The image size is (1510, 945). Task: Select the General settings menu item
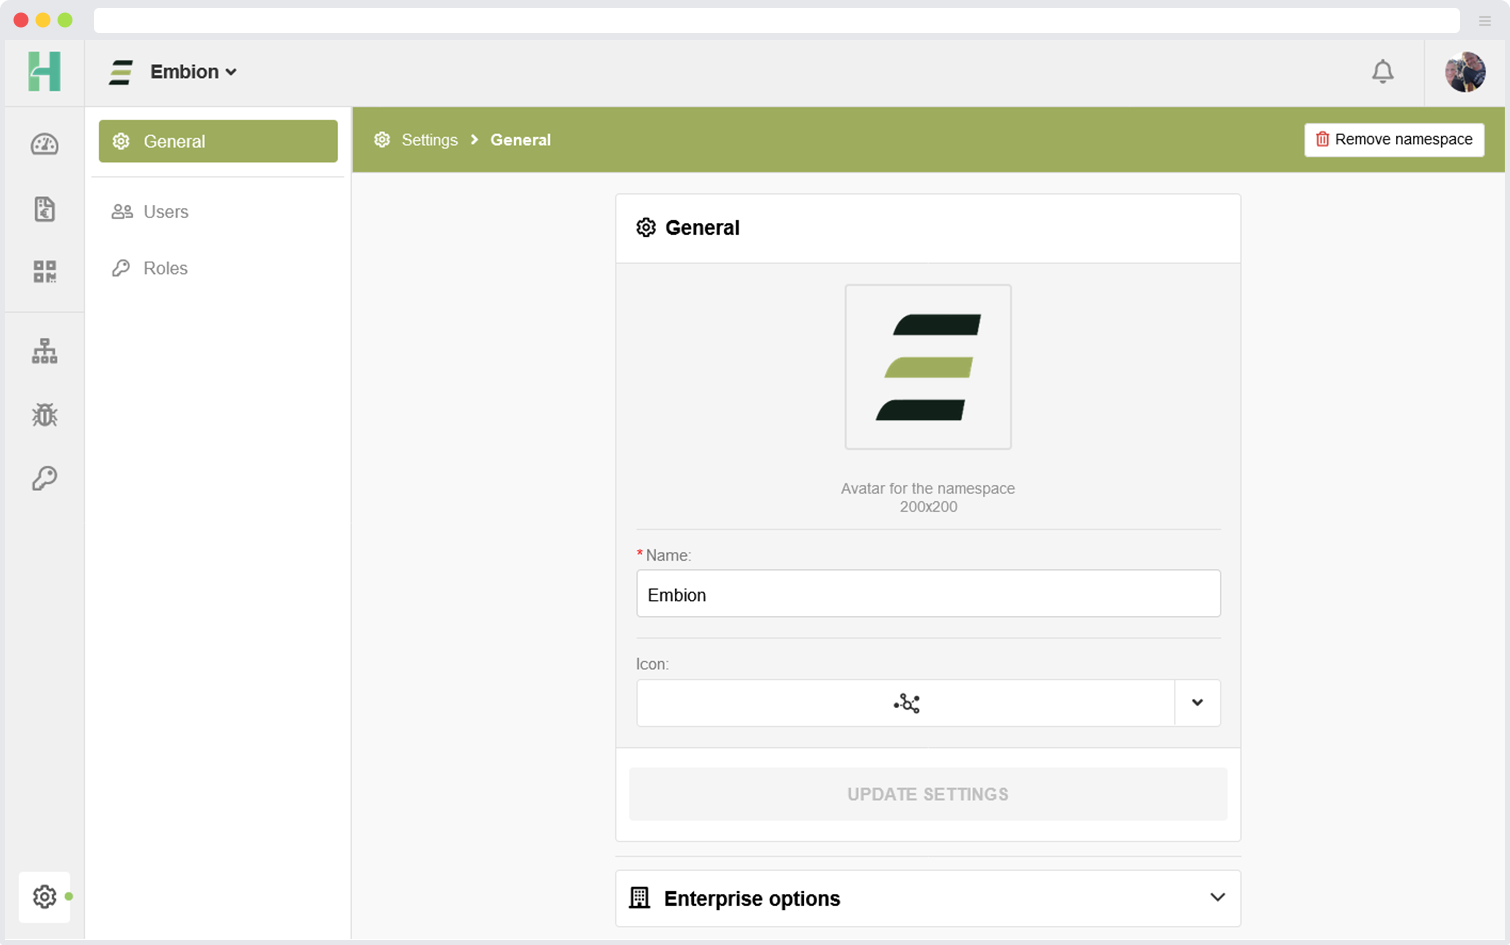click(218, 141)
